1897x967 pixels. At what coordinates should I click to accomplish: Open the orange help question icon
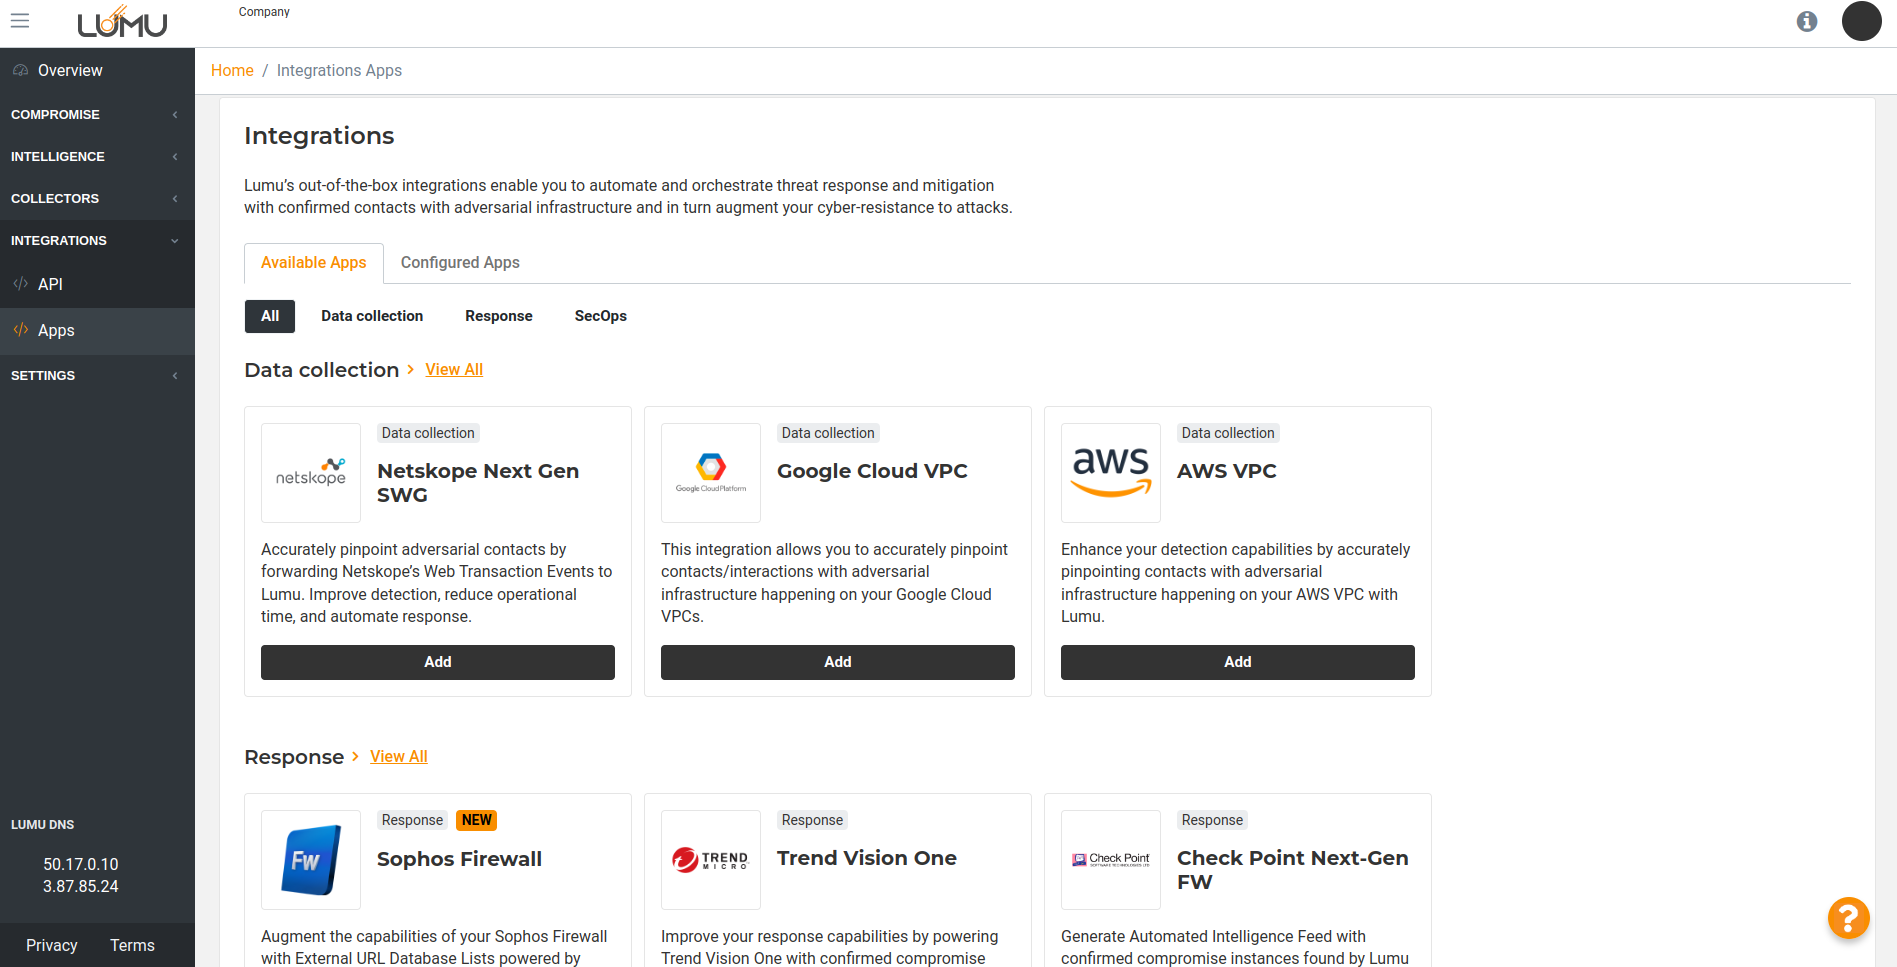pos(1848,917)
